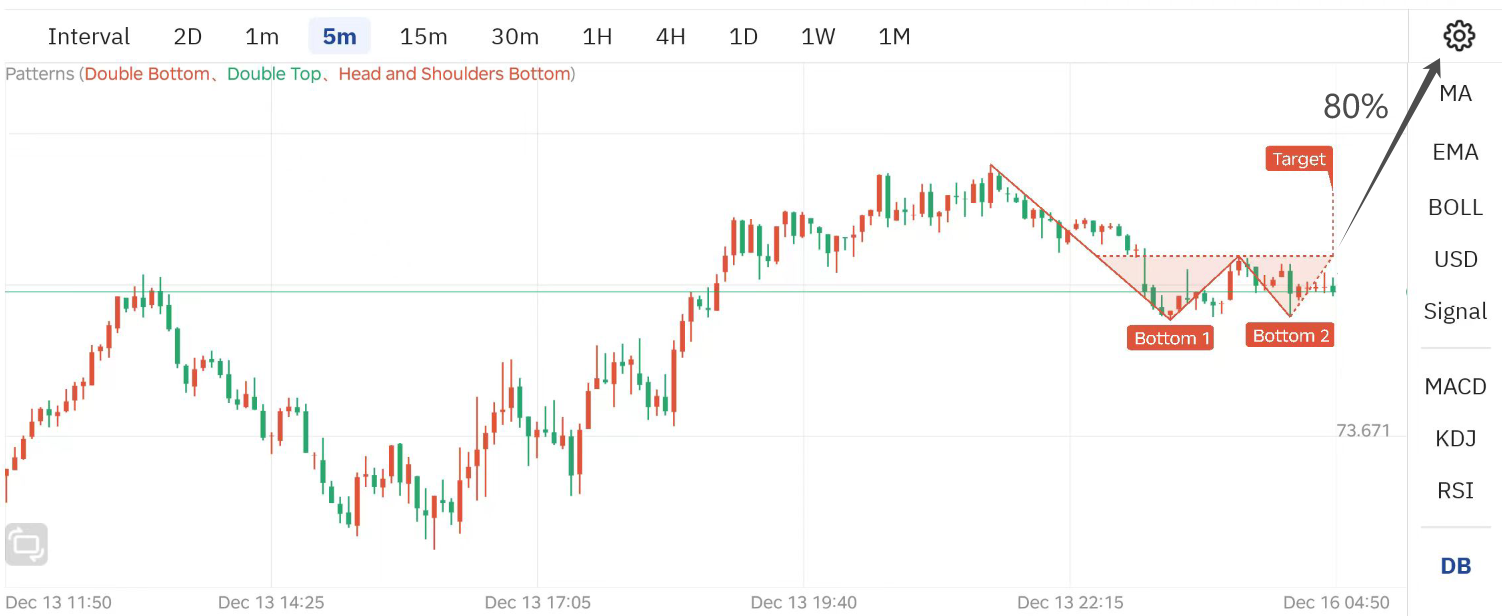Open chart settings gear icon
1502x616 pixels.
1459,36
